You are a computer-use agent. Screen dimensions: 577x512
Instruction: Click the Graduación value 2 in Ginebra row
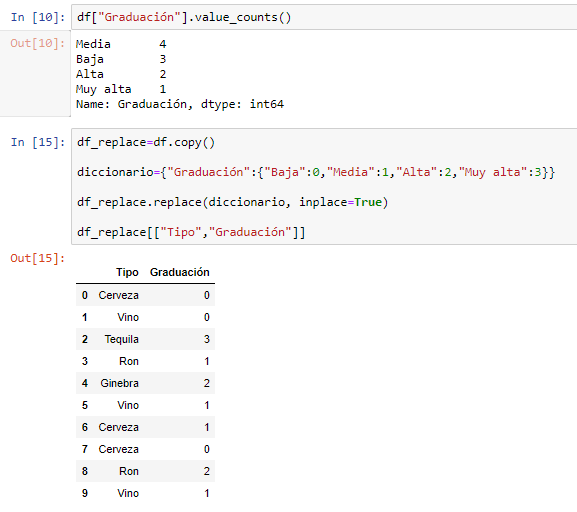(x=207, y=384)
